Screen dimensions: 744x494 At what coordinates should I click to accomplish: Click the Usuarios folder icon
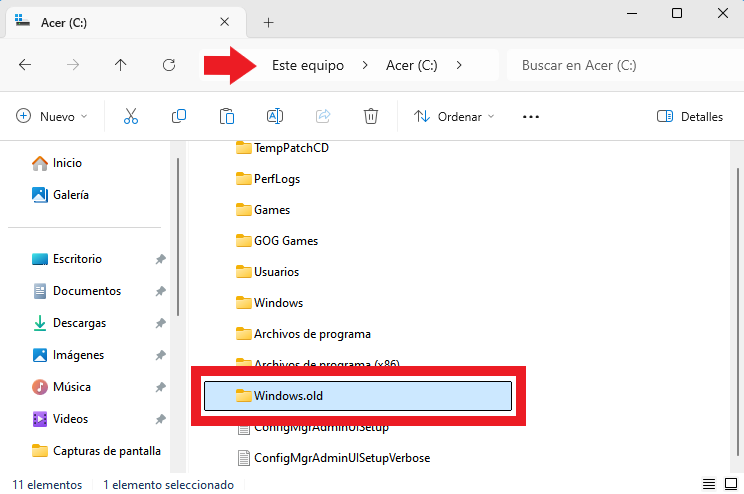pyautogui.click(x=243, y=272)
